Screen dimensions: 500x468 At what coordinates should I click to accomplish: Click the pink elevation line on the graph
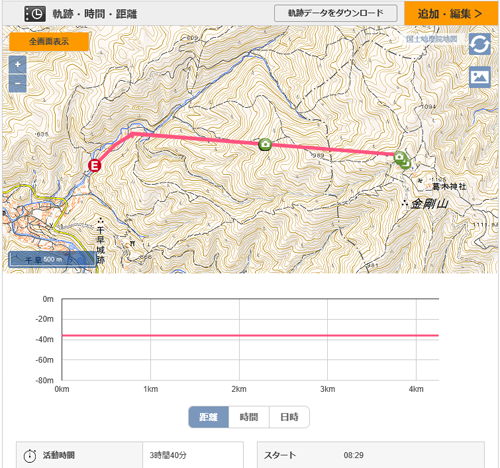click(x=250, y=335)
